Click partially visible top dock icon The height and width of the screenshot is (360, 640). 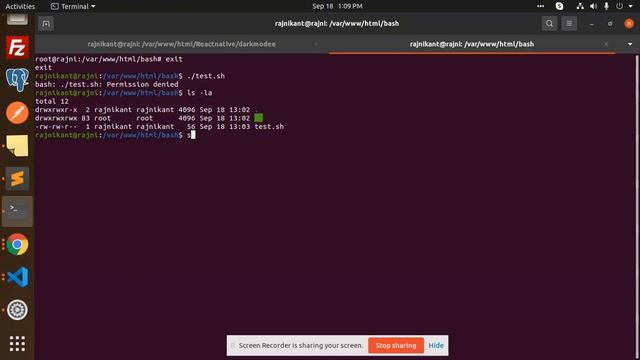[x=17, y=19]
